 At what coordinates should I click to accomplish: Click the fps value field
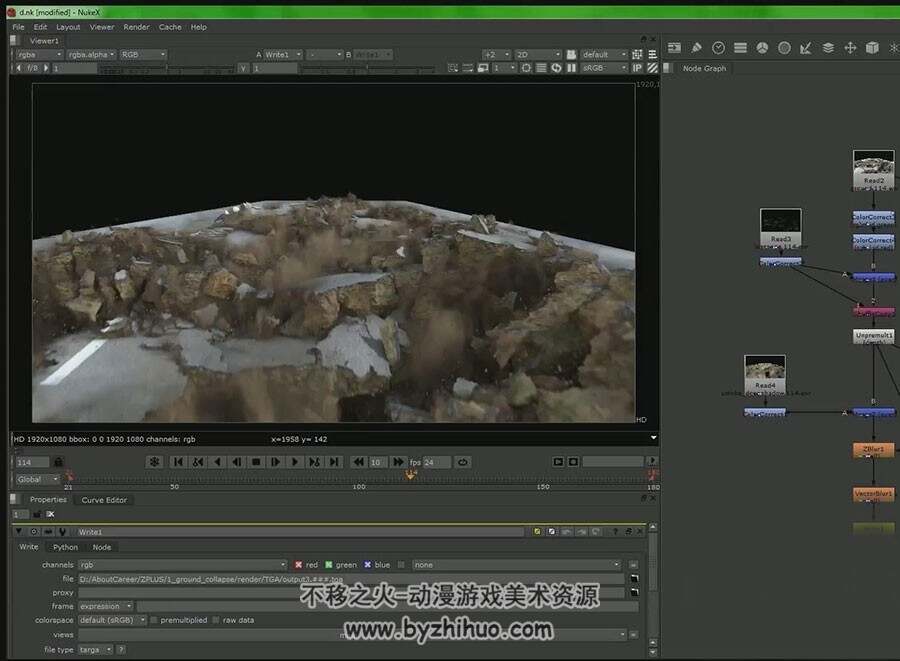pos(437,462)
